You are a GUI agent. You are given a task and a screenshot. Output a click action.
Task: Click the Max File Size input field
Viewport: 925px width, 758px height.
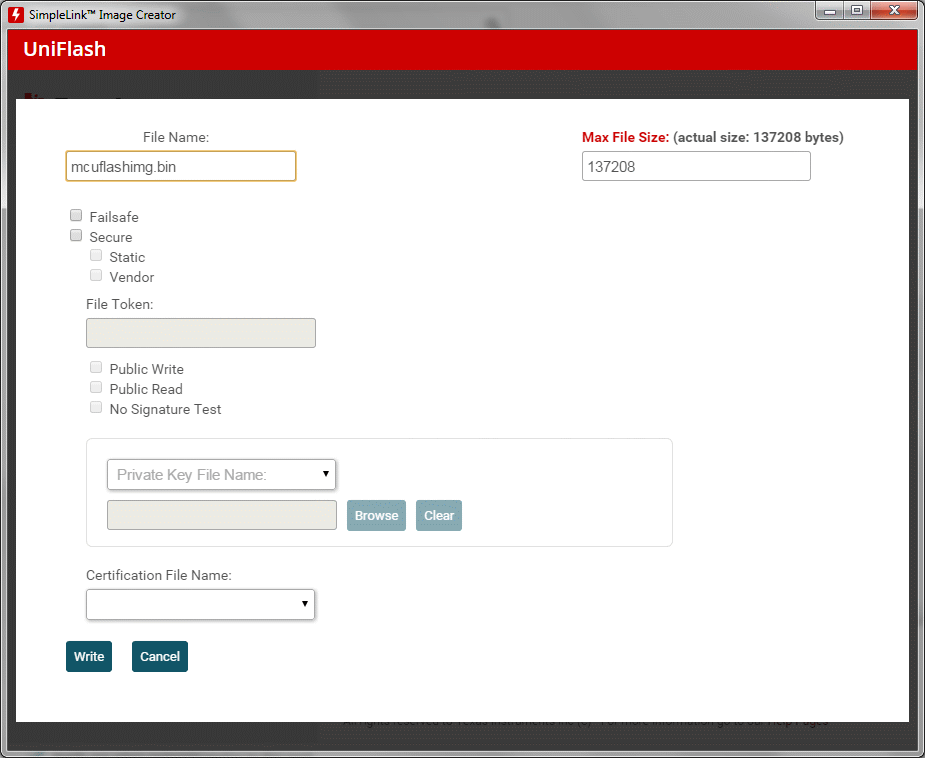click(x=696, y=166)
